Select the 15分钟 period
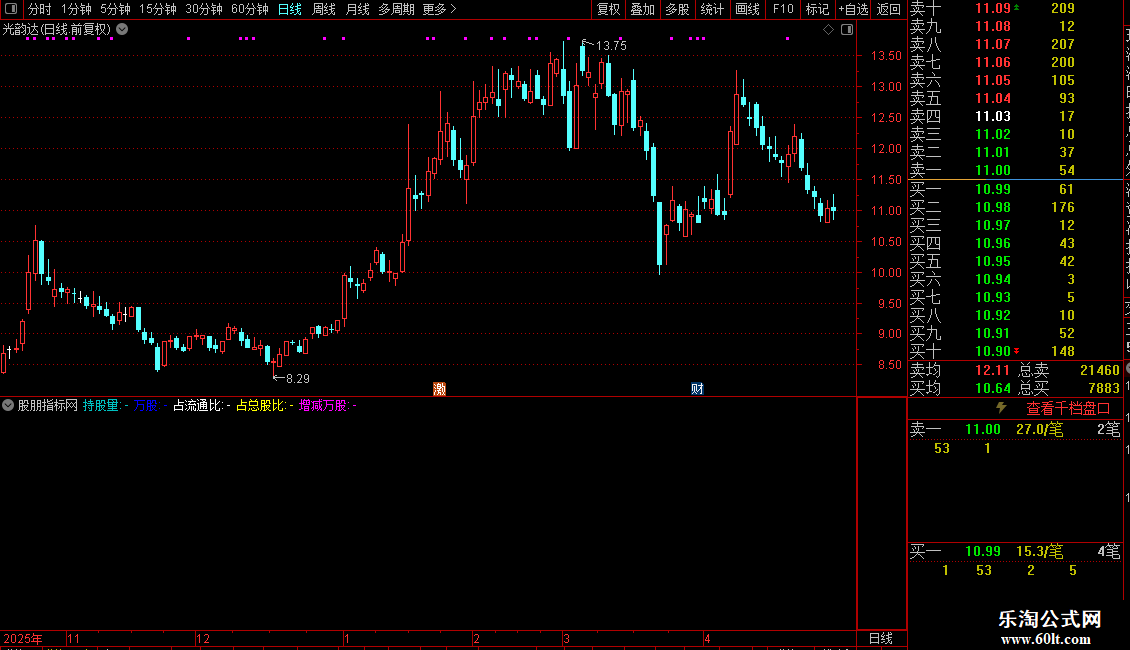The image size is (1130, 650). click(157, 9)
